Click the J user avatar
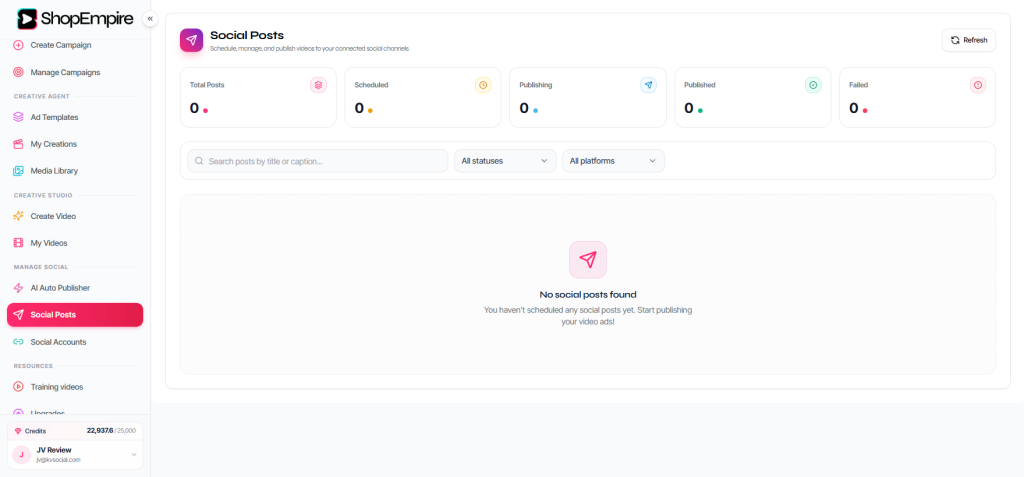Screen dimensions: 1024x477 pos(22,454)
